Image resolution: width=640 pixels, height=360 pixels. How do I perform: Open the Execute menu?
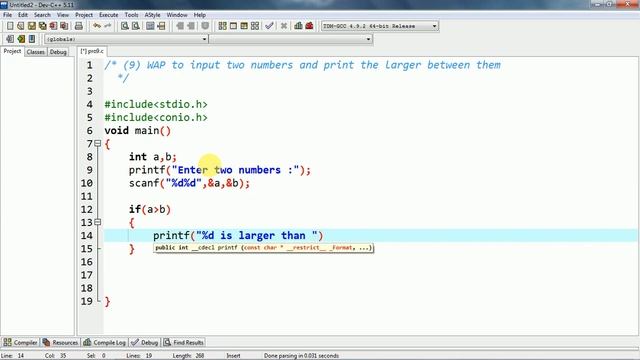click(x=109, y=15)
